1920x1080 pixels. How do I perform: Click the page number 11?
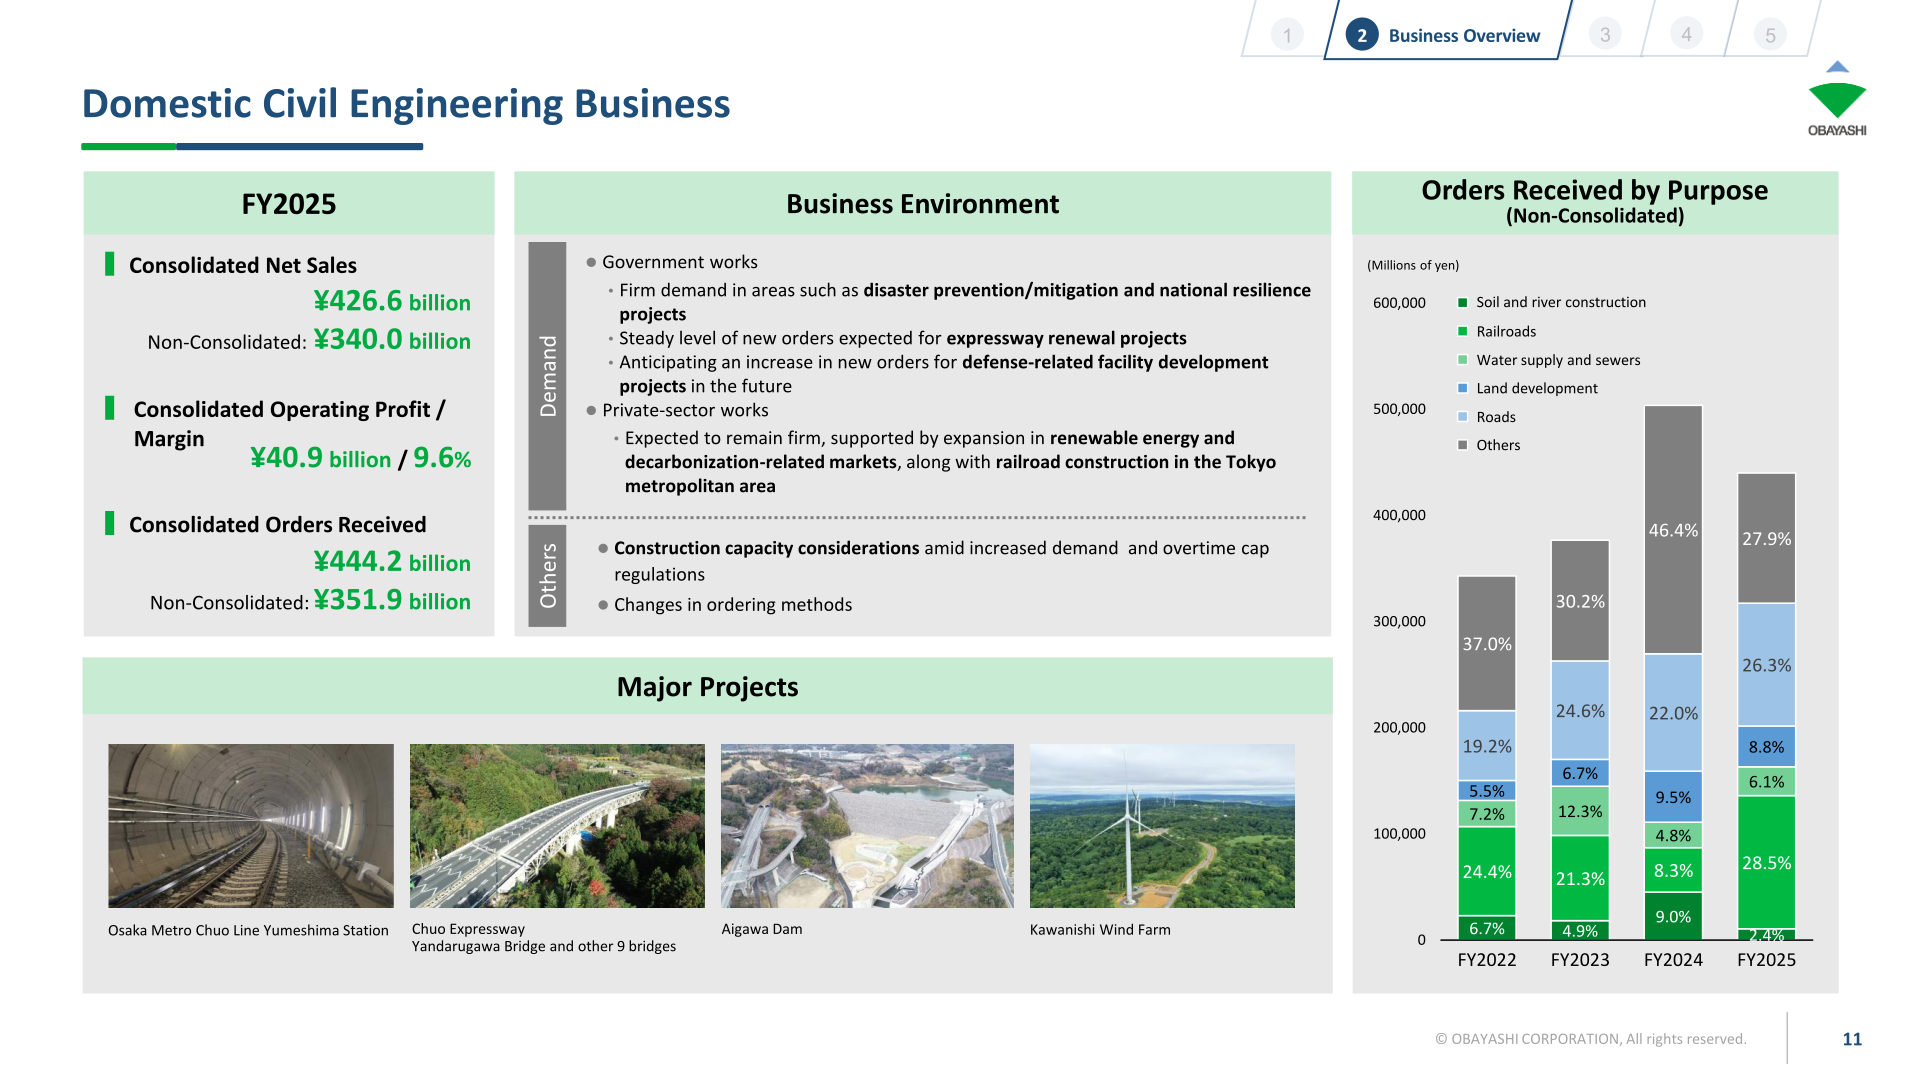1852,1039
